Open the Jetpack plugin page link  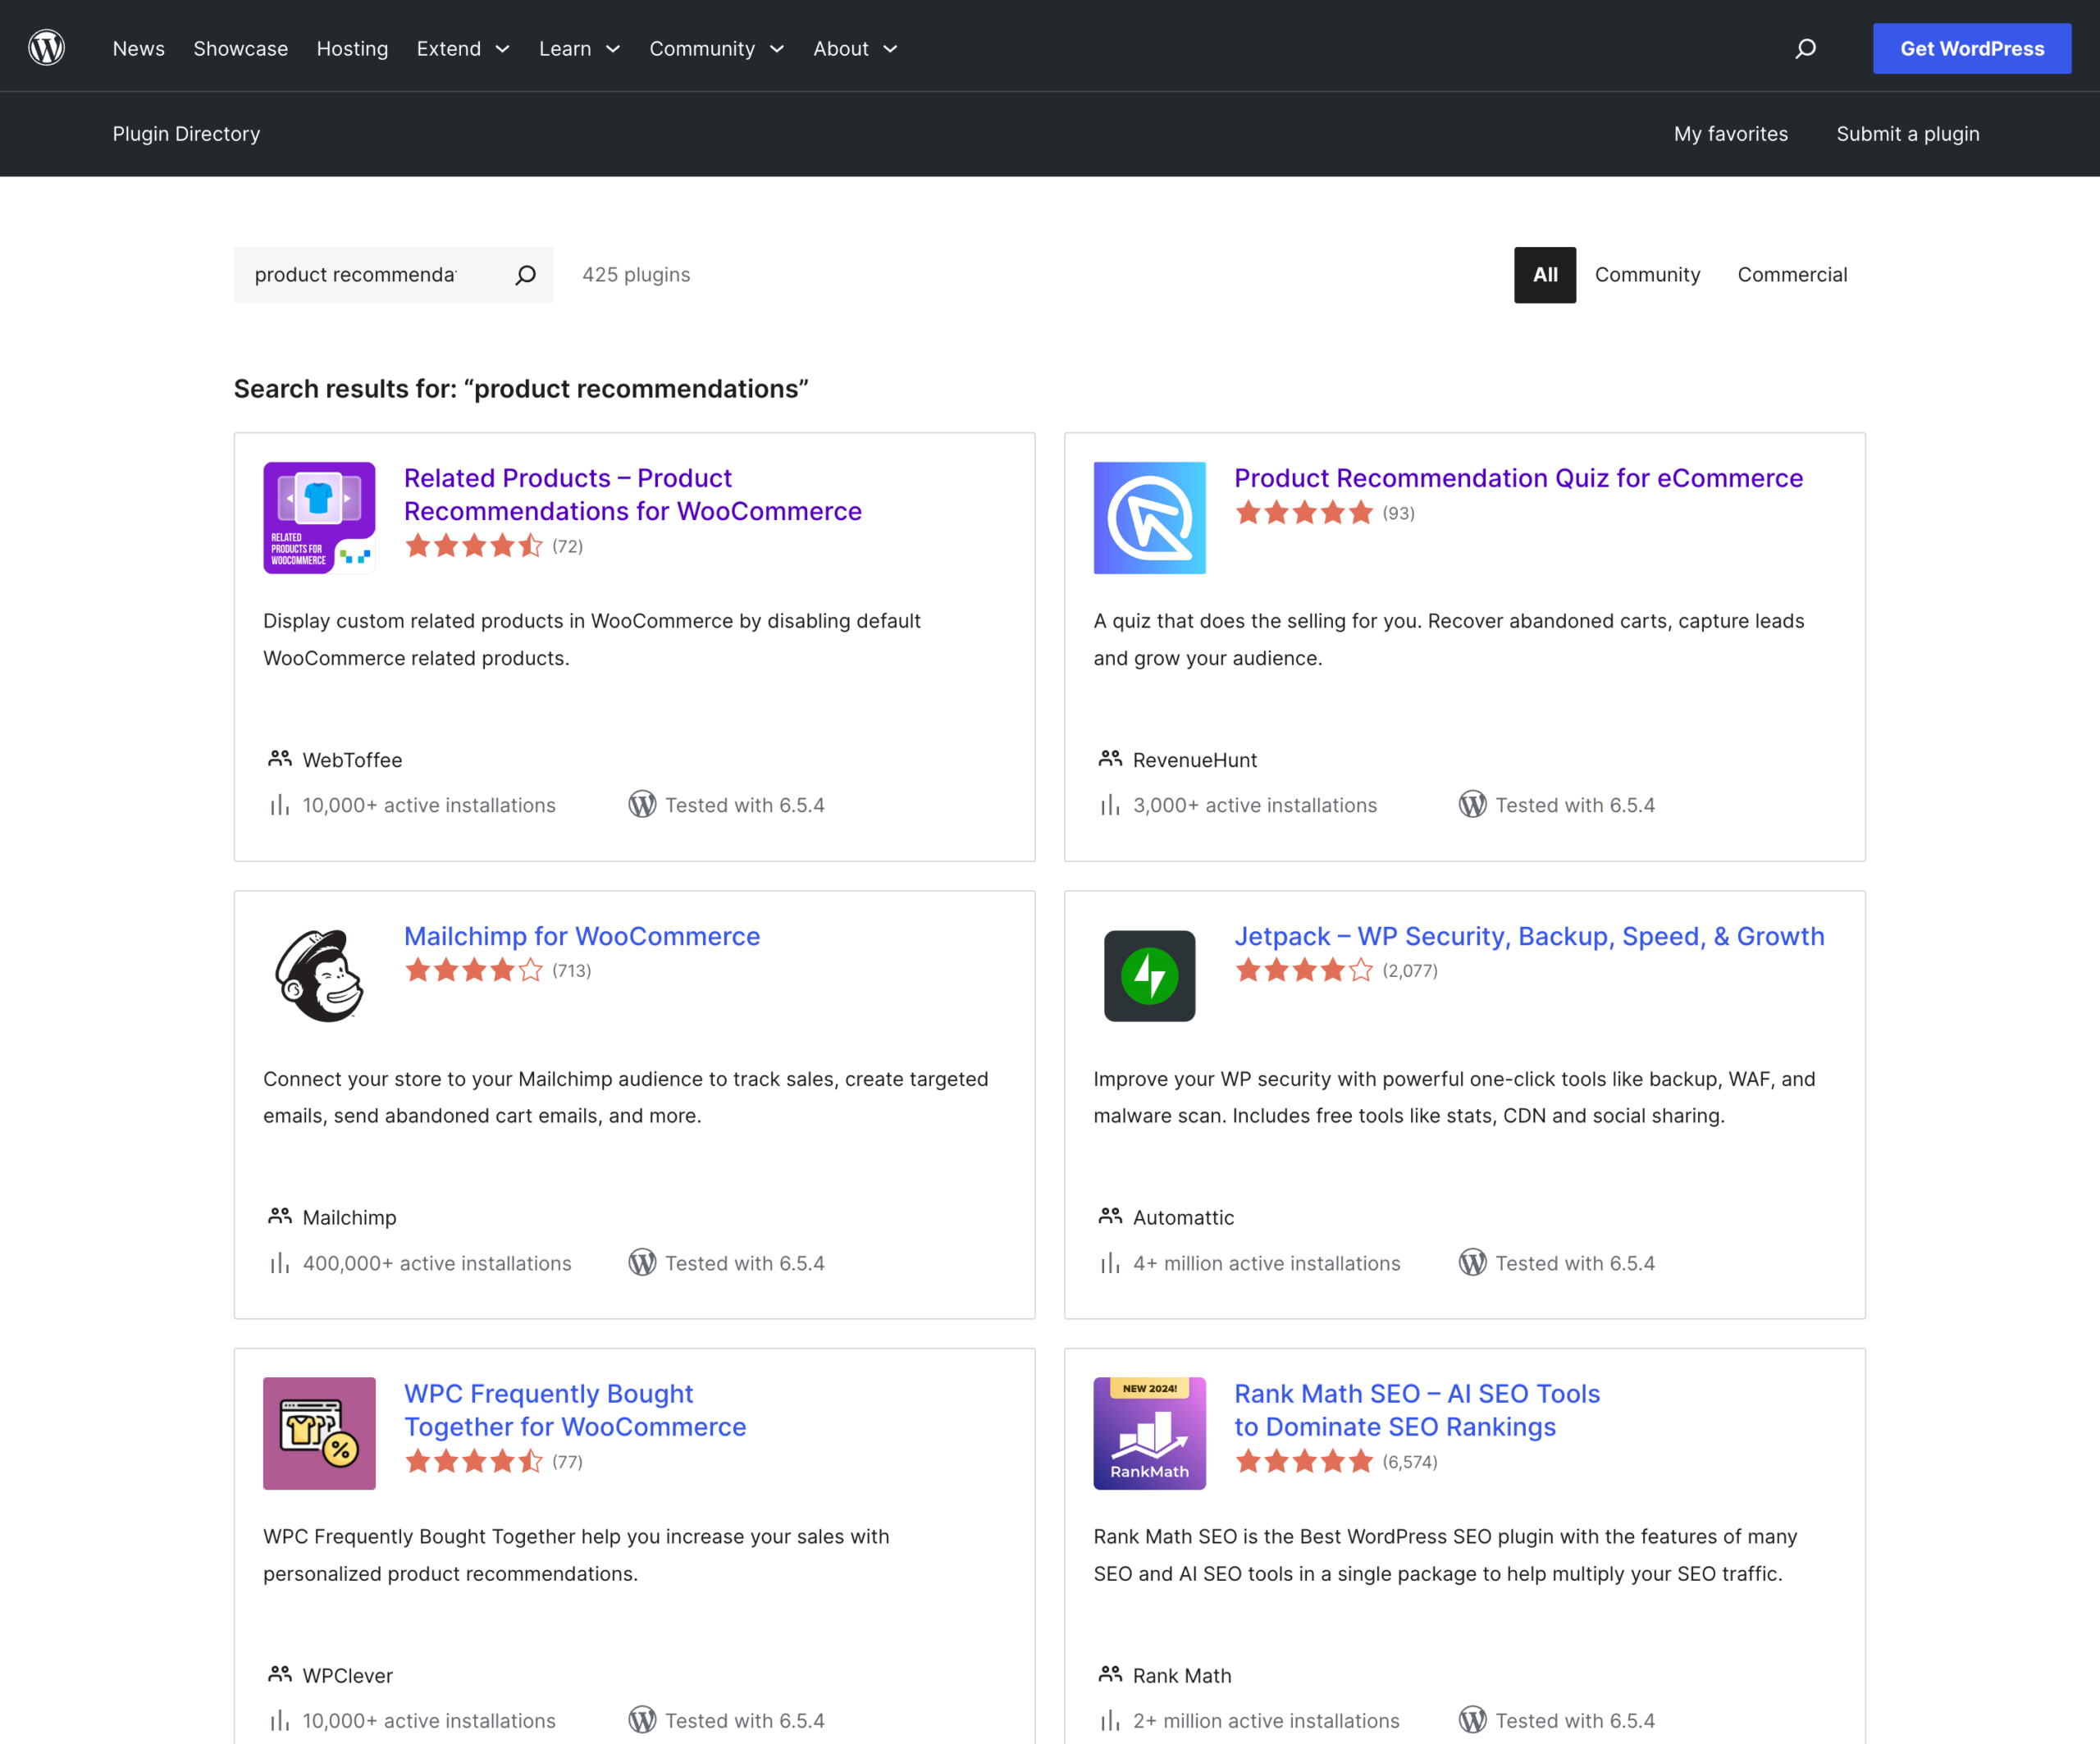pos(1529,936)
